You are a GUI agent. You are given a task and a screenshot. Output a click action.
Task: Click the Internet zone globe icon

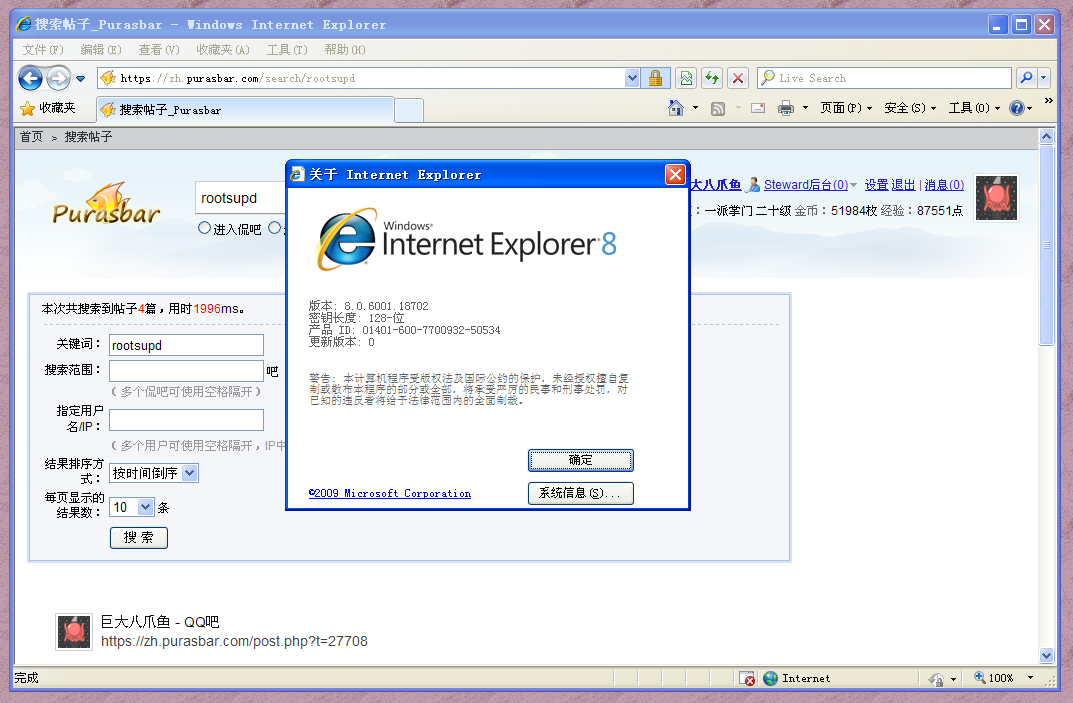pos(771,678)
